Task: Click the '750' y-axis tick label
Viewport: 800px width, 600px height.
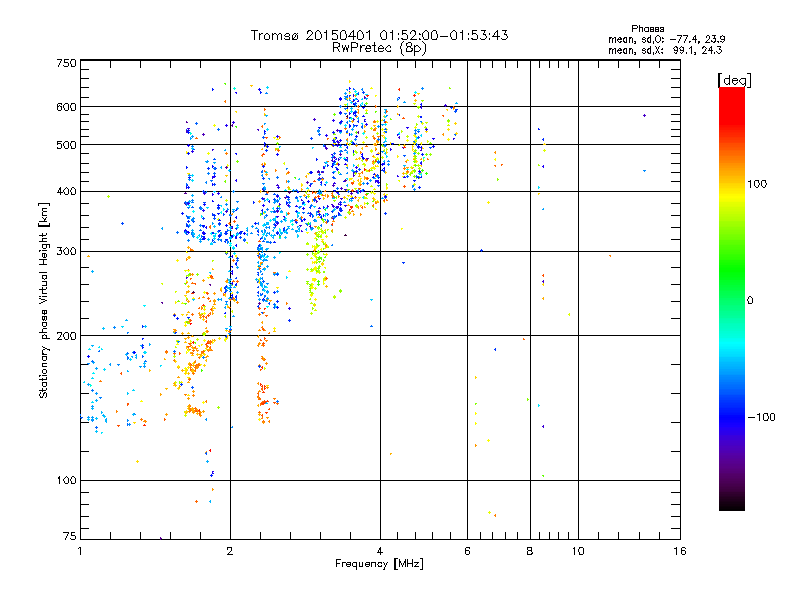Action: (x=67, y=63)
